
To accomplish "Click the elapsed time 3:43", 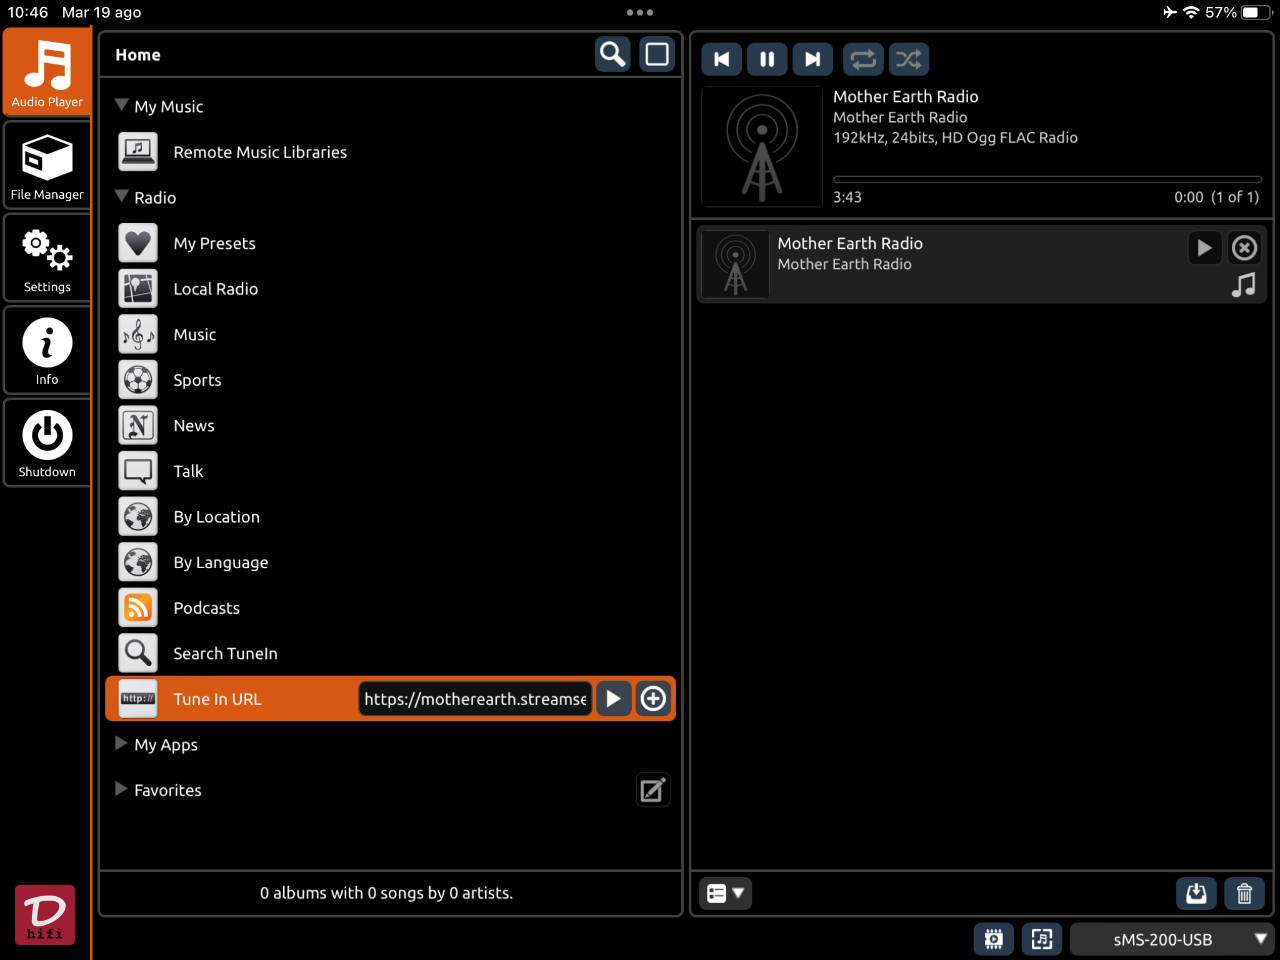I will [848, 197].
